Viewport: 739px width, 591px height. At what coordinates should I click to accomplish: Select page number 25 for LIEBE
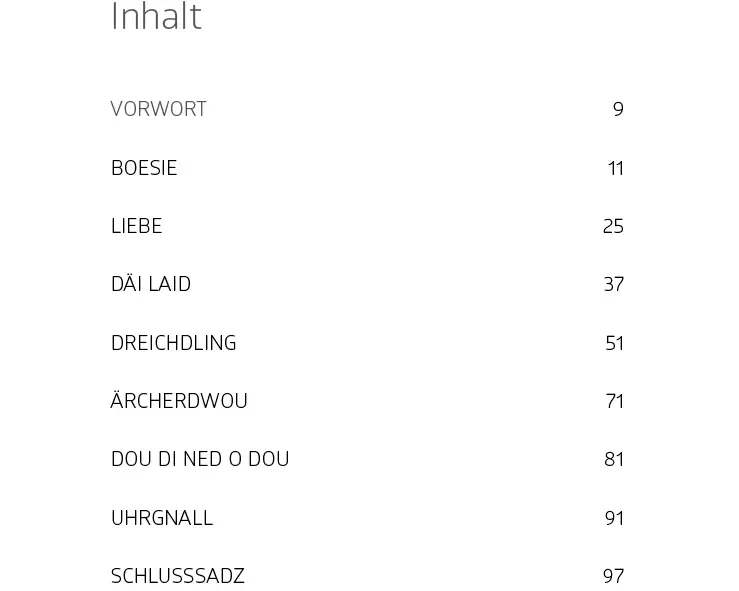(x=613, y=226)
